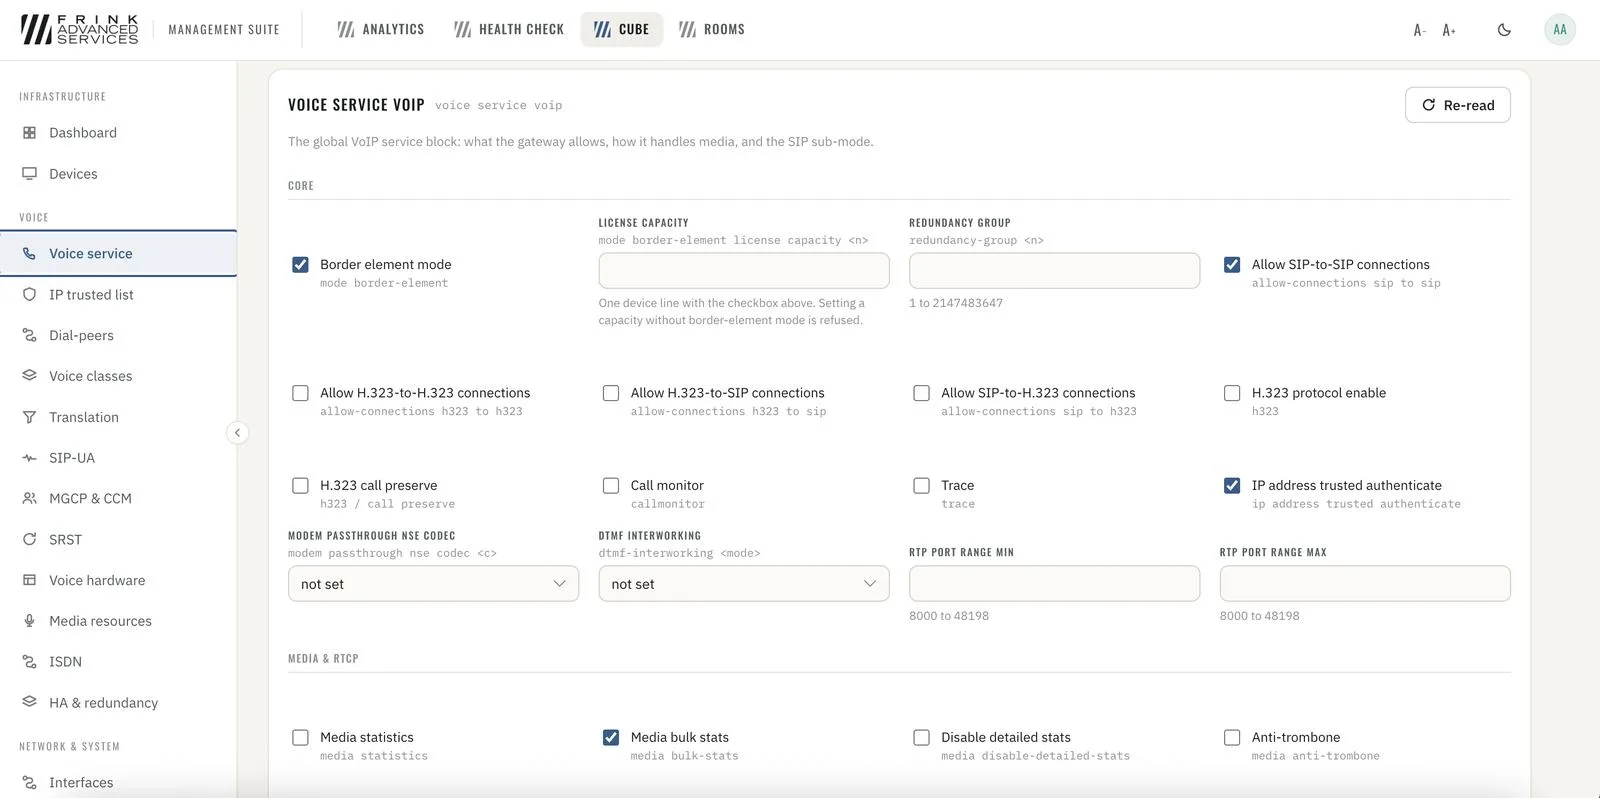The height and width of the screenshot is (798, 1600).
Task: Uncheck Border element mode
Action: [300, 265]
